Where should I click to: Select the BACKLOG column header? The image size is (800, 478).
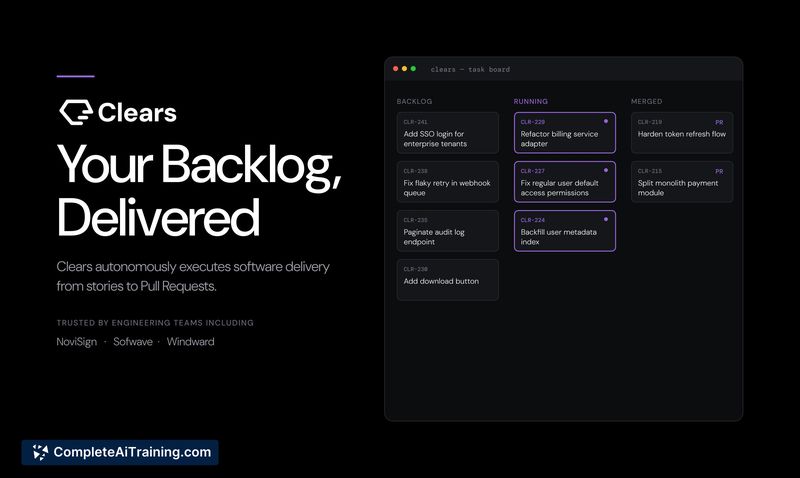[414, 102]
